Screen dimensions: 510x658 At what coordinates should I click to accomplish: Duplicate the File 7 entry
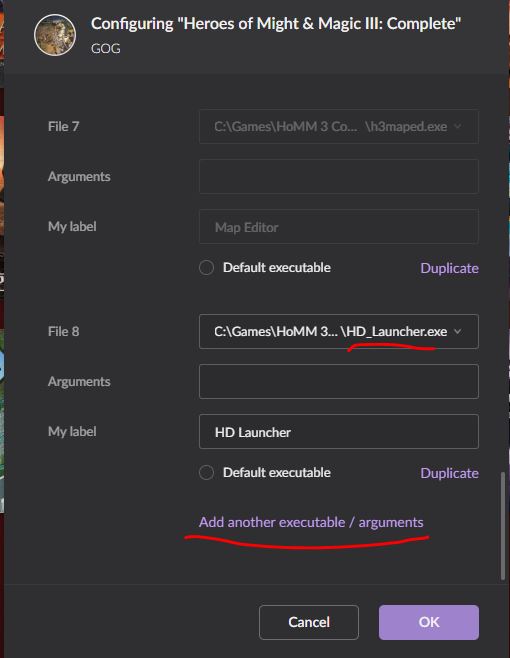[449, 268]
